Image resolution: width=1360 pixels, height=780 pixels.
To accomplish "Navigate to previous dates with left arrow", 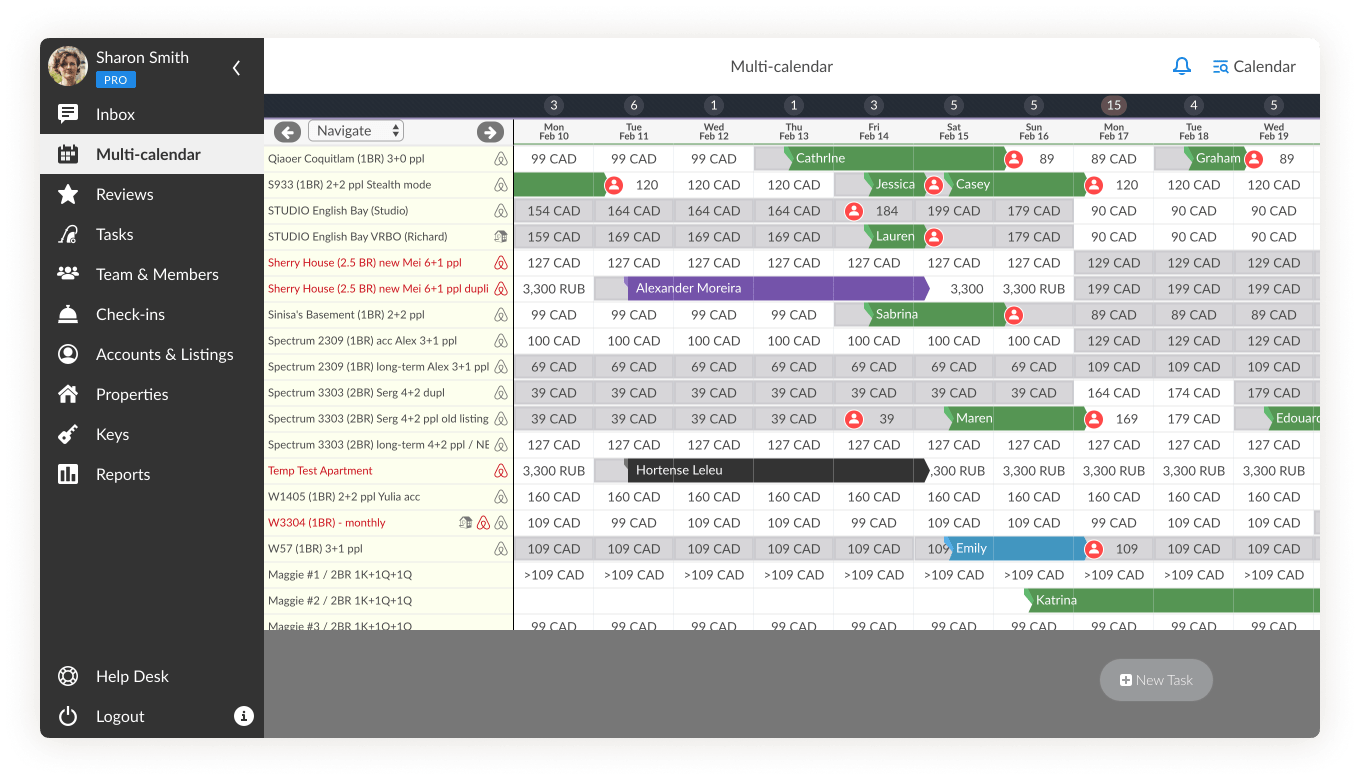I will point(287,132).
